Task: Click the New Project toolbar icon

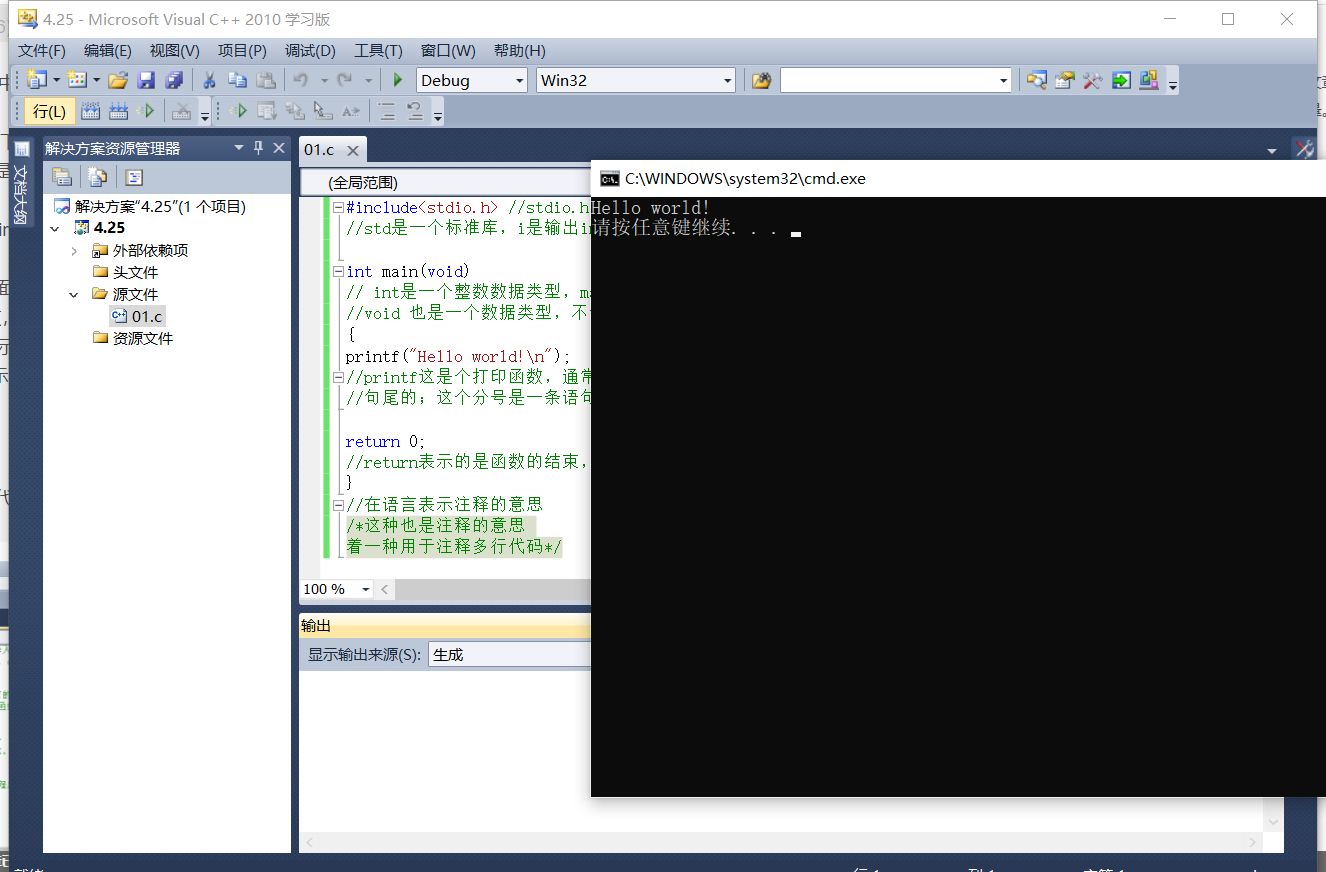Action: click(36, 80)
